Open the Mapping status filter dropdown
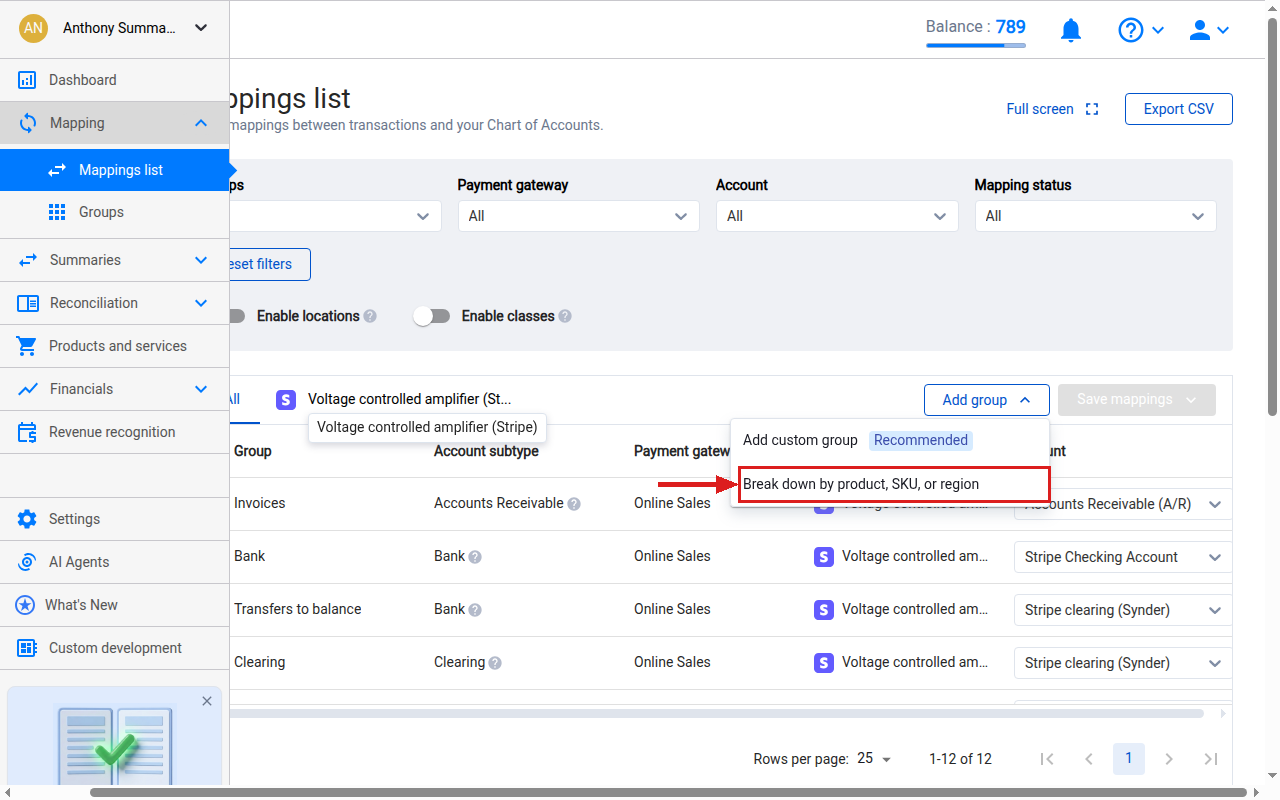Image resolution: width=1280 pixels, height=800 pixels. pos(1095,216)
